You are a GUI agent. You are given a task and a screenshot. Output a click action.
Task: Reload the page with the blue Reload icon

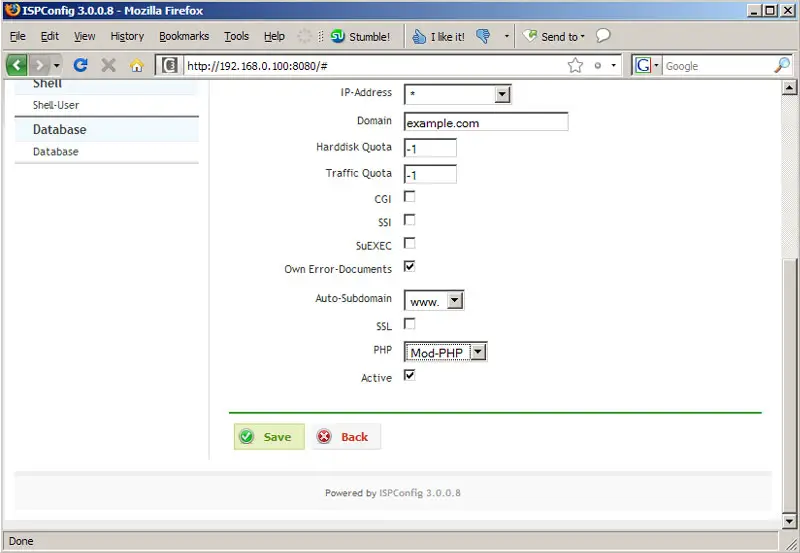pos(81,65)
